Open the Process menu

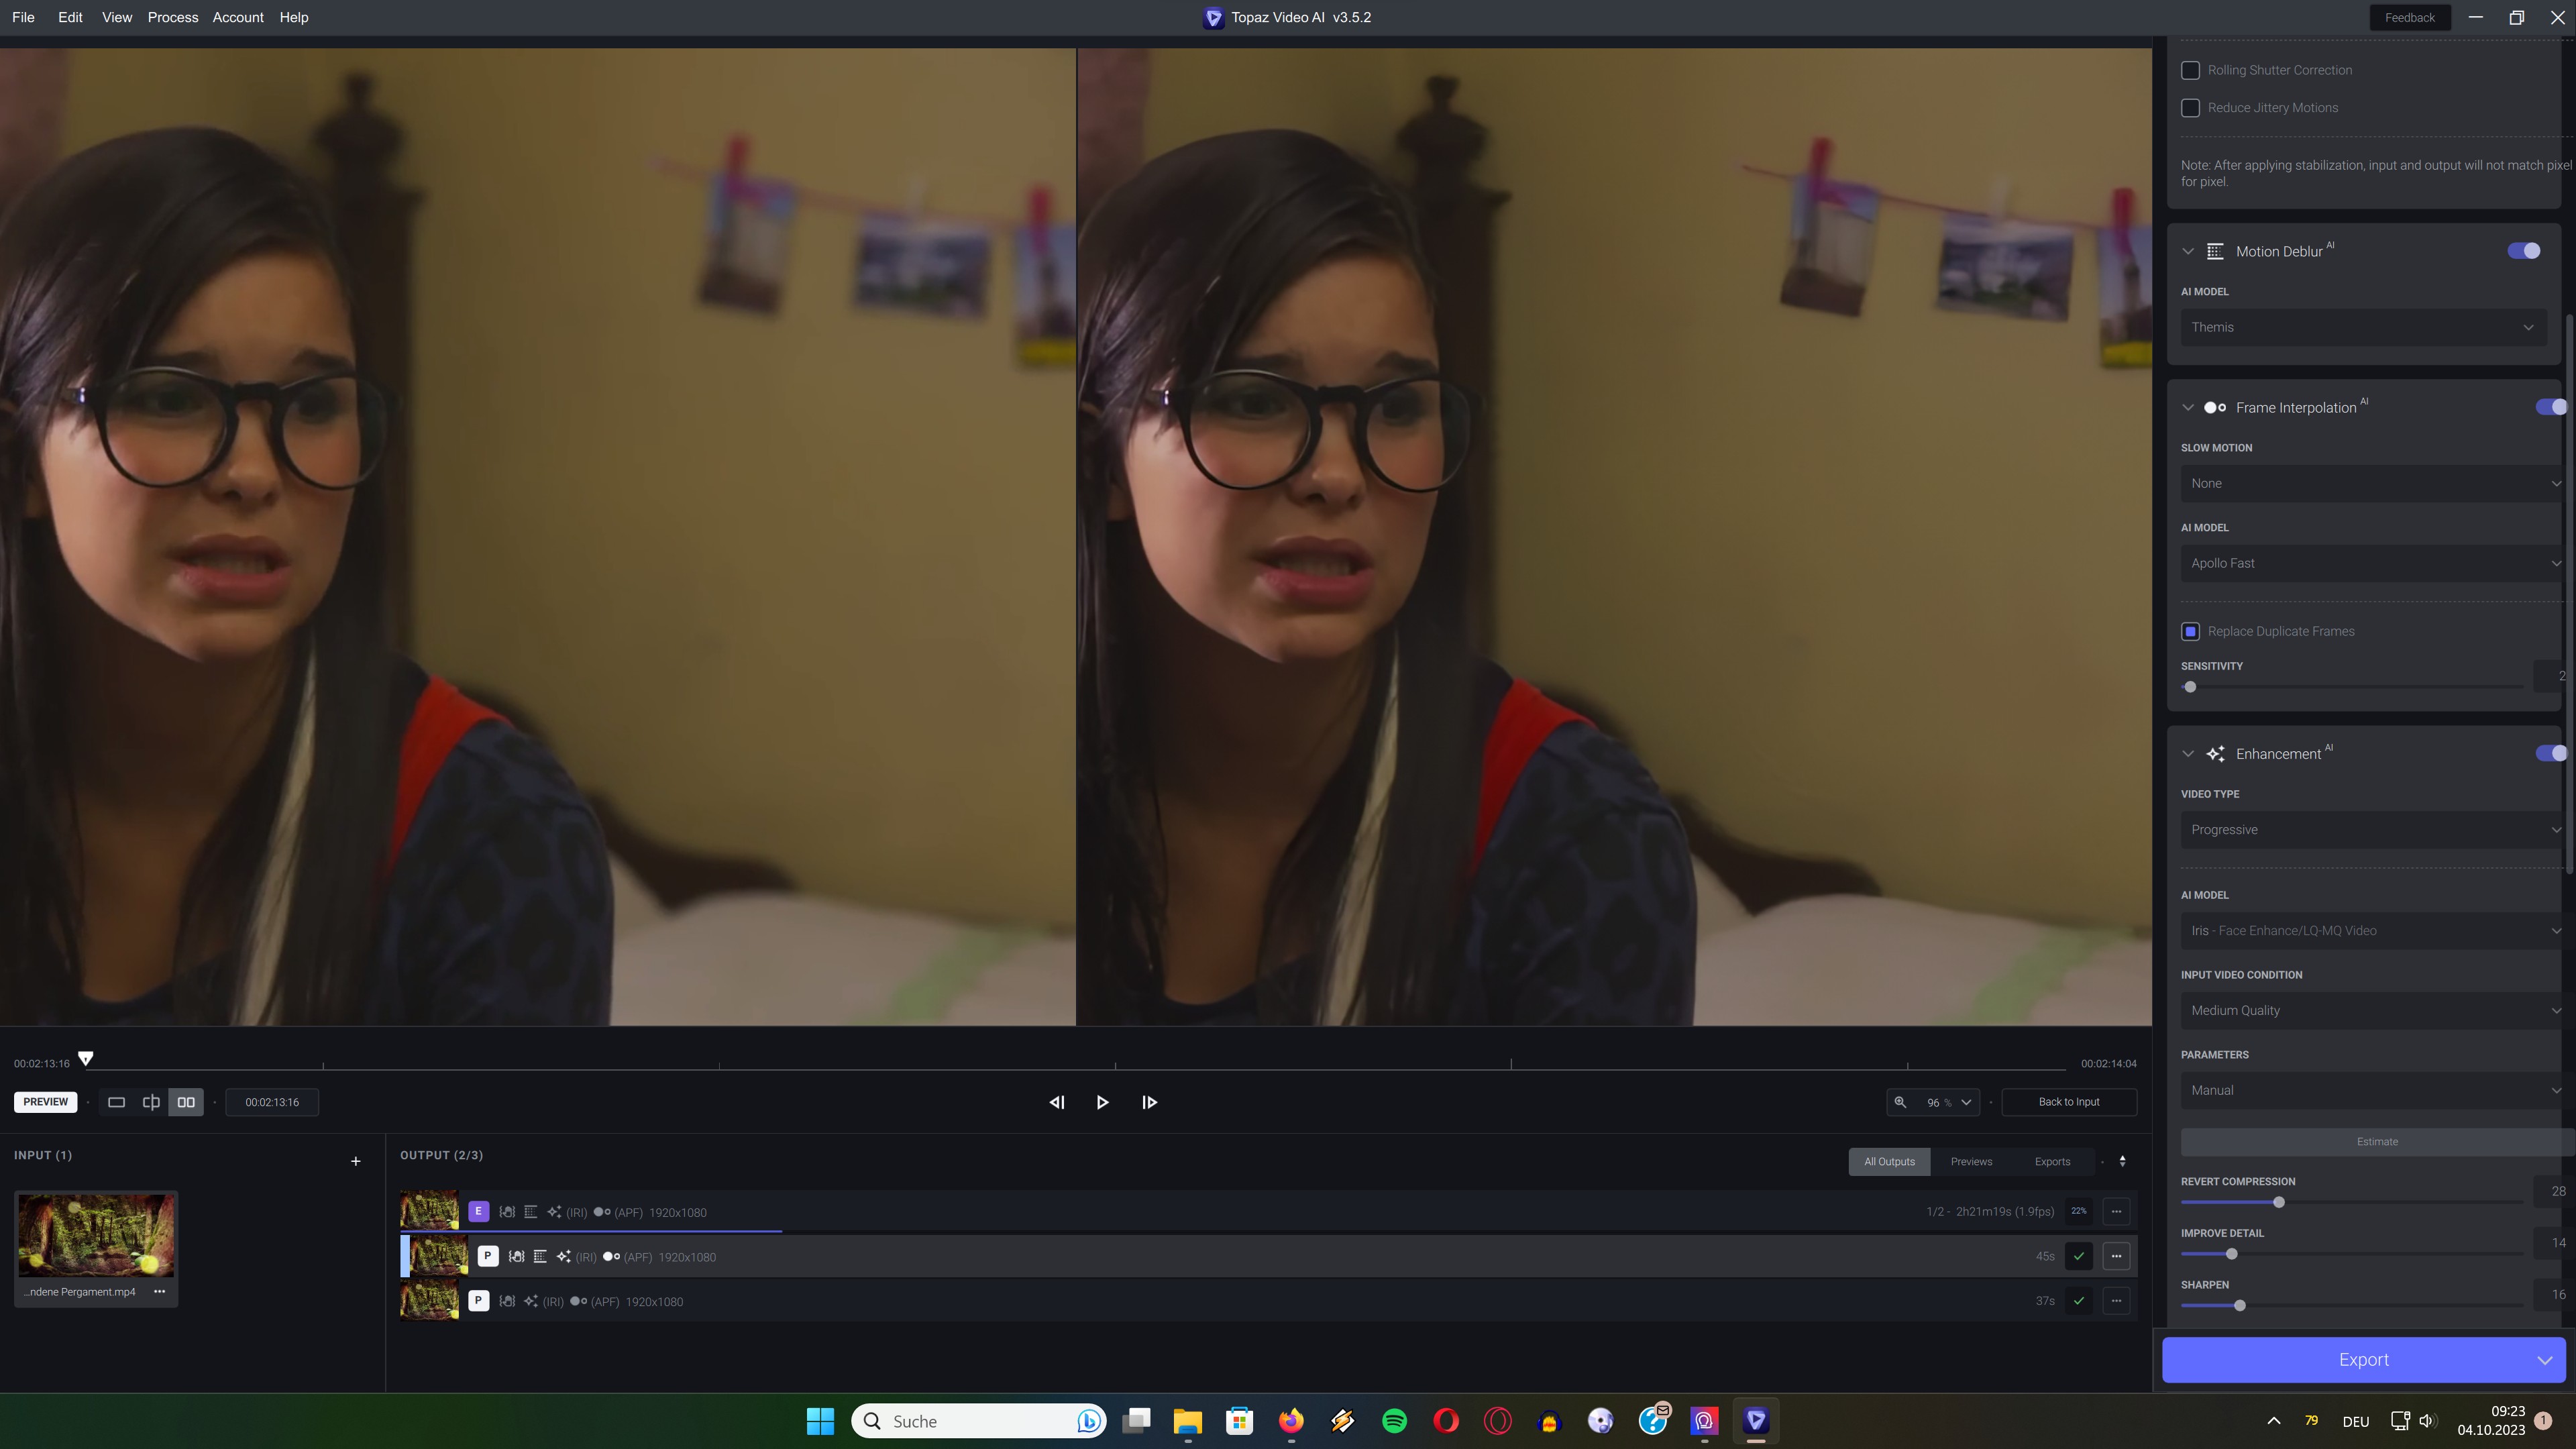click(172, 17)
